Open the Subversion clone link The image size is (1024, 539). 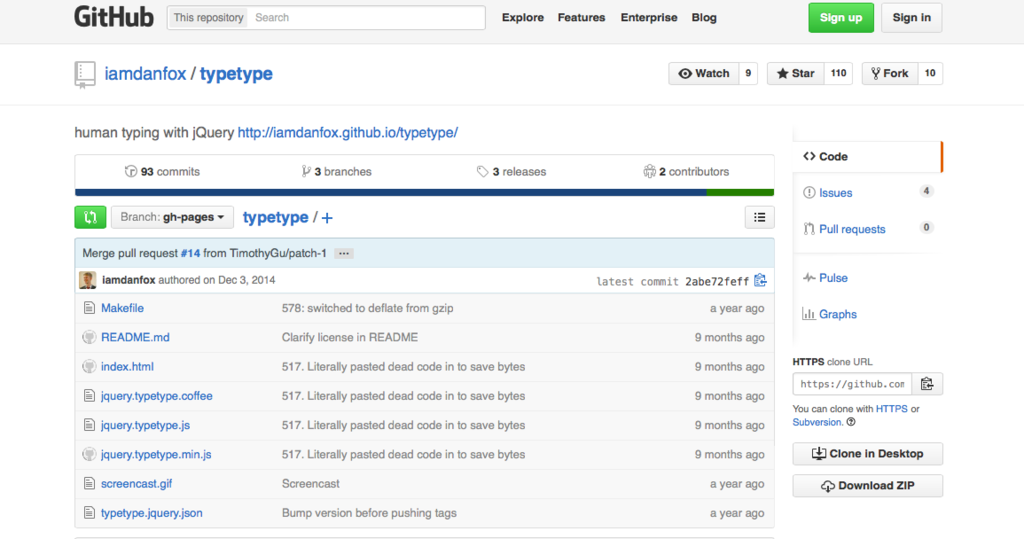[x=817, y=422]
